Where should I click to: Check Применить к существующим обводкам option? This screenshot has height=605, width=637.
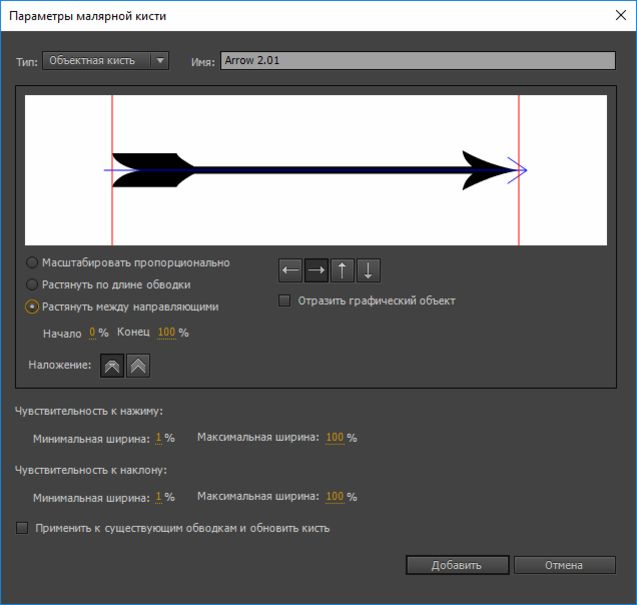[22, 528]
